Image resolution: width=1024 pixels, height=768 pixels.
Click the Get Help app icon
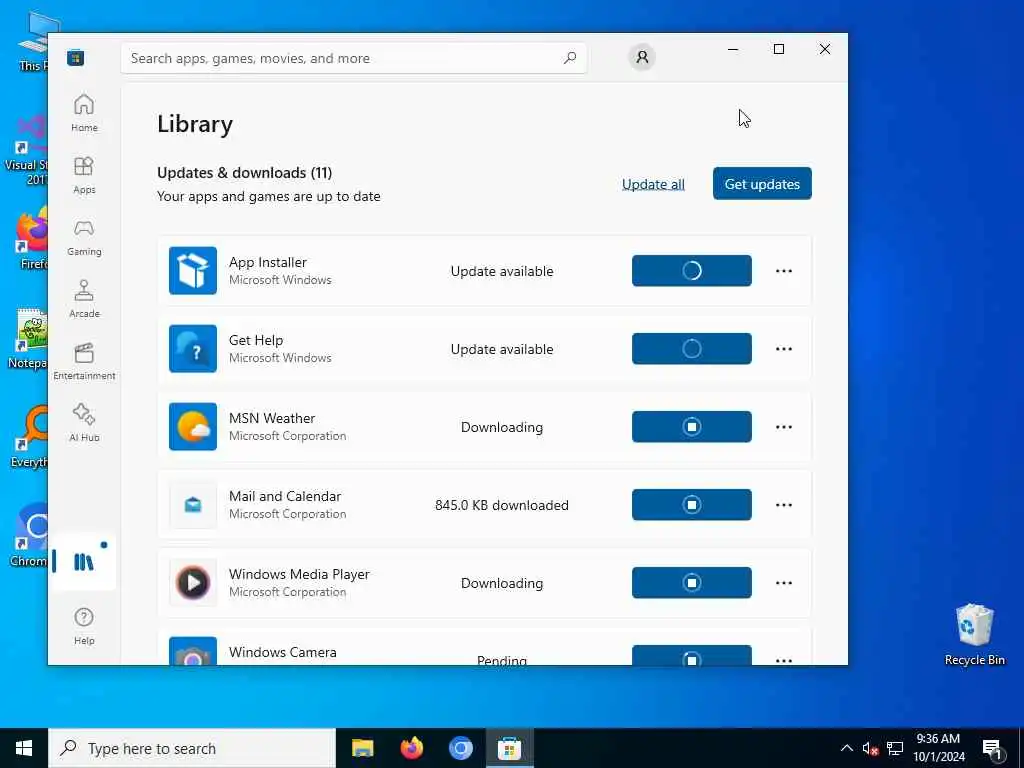pyautogui.click(x=193, y=349)
